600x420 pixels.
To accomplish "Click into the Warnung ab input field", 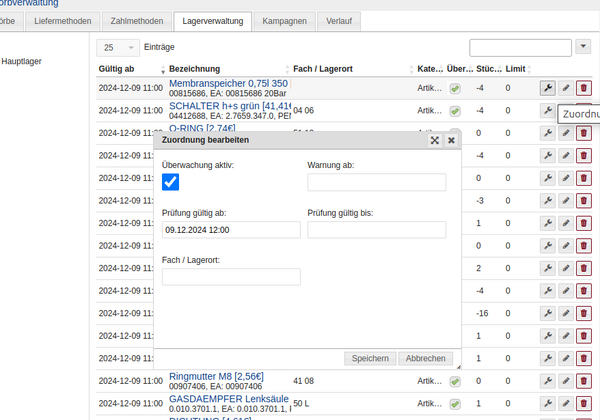I will (376, 182).
